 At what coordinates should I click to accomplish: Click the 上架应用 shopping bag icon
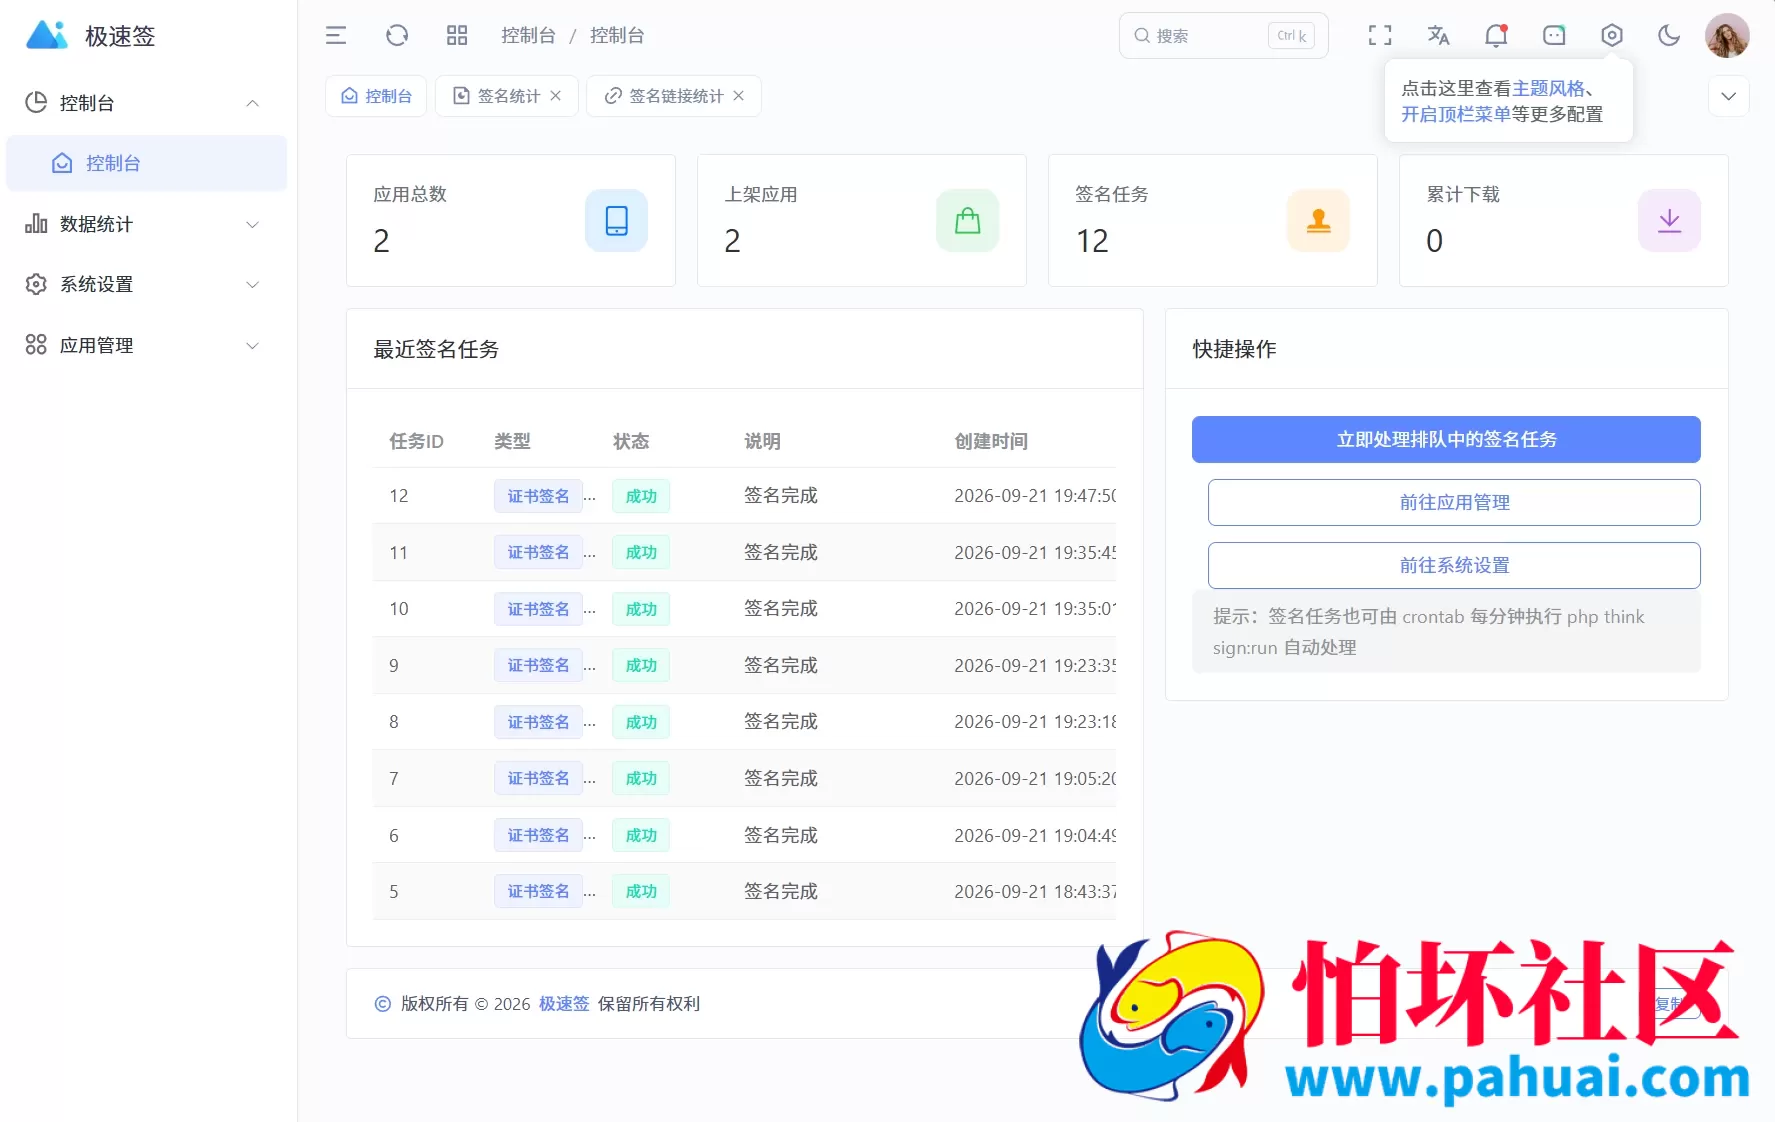(x=967, y=220)
